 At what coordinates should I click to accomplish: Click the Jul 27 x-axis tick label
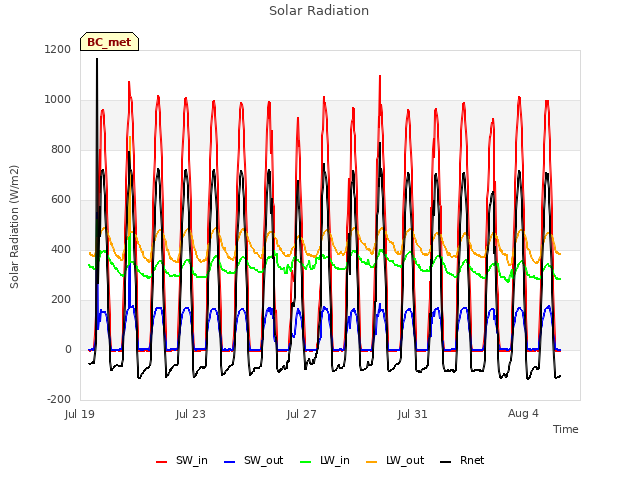302,414
